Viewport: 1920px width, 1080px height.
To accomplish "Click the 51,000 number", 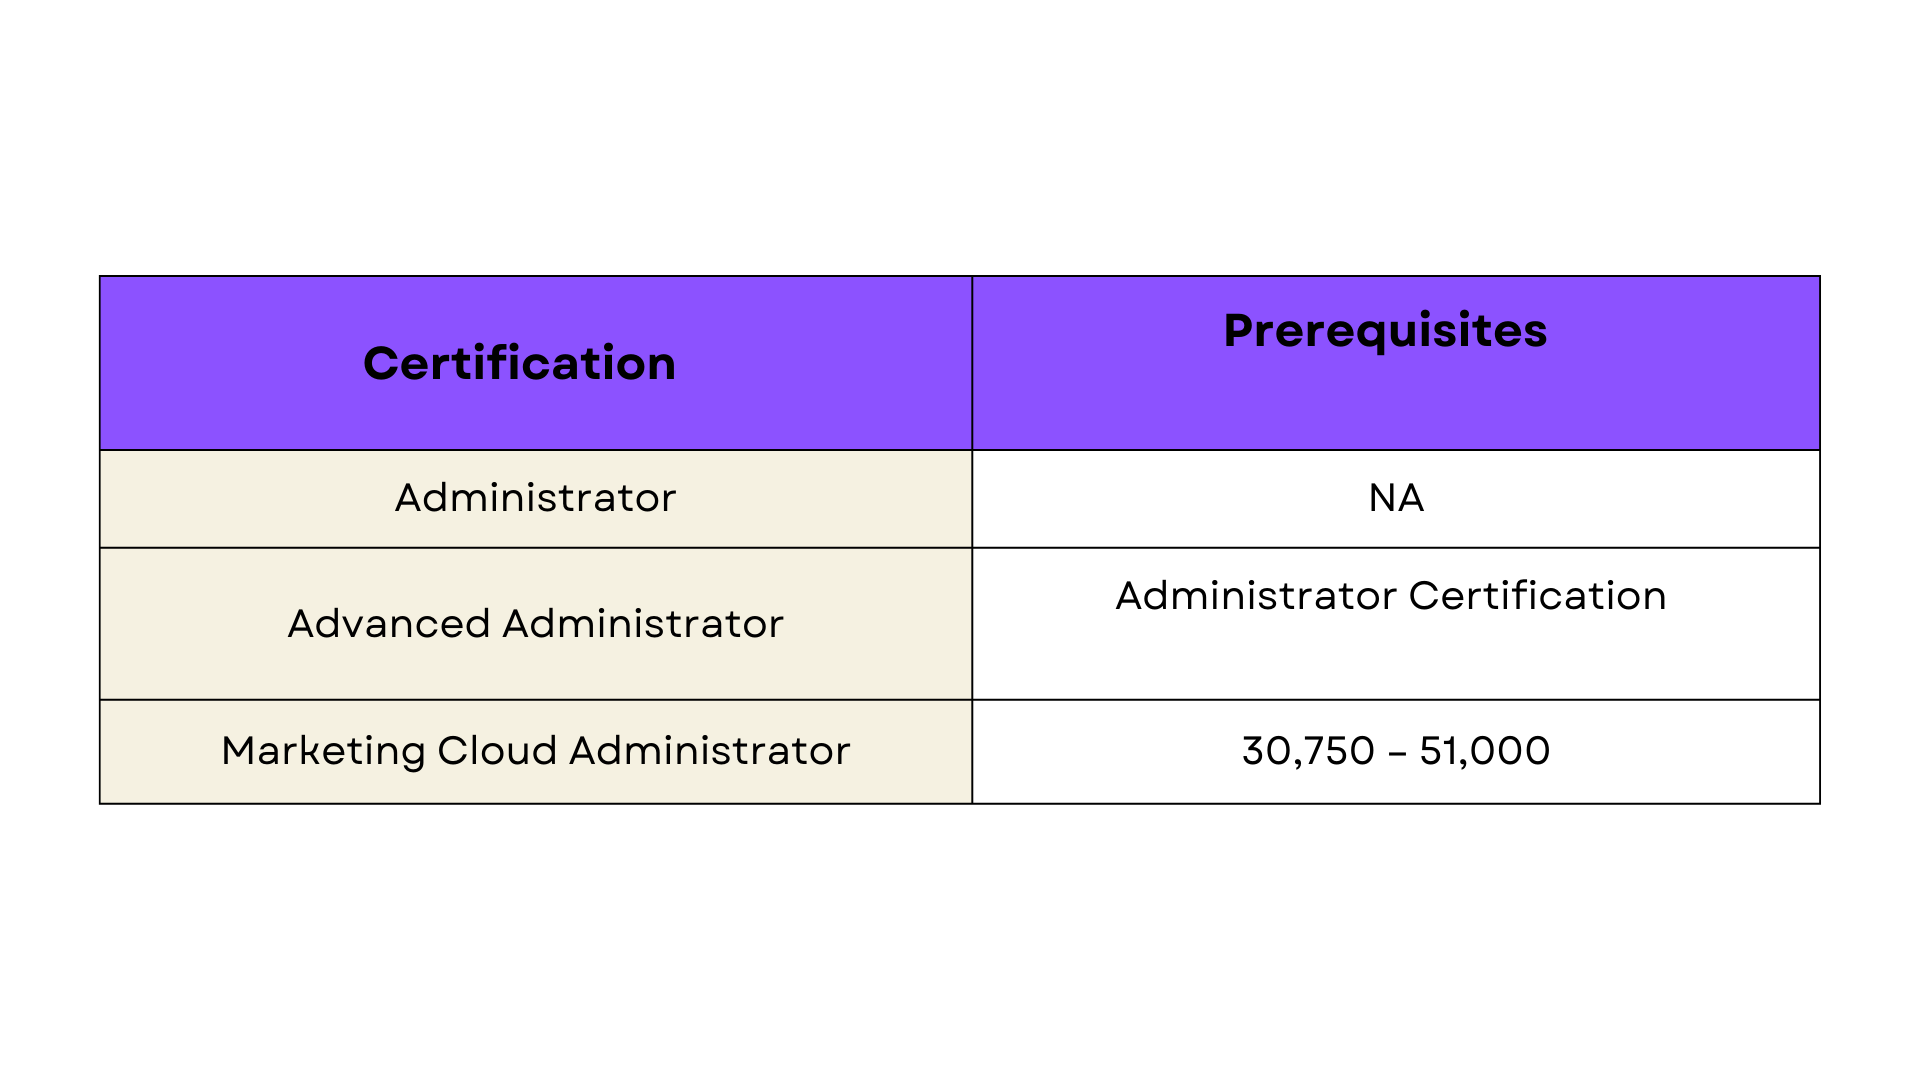I will (x=1485, y=751).
